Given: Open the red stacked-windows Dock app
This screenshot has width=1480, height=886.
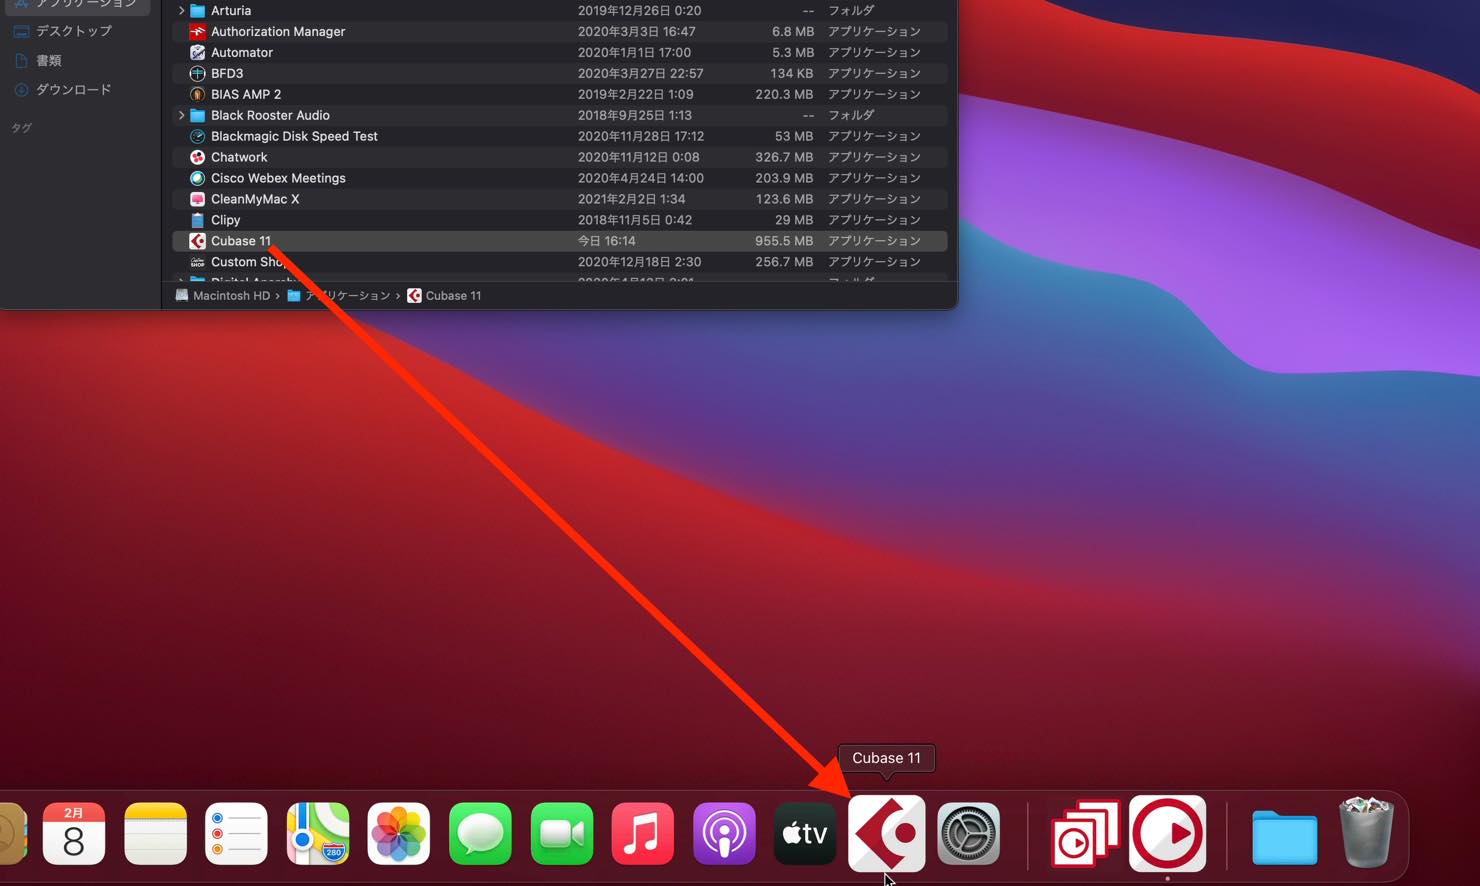Looking at the screenshot, I should (x=1085, y=834).
